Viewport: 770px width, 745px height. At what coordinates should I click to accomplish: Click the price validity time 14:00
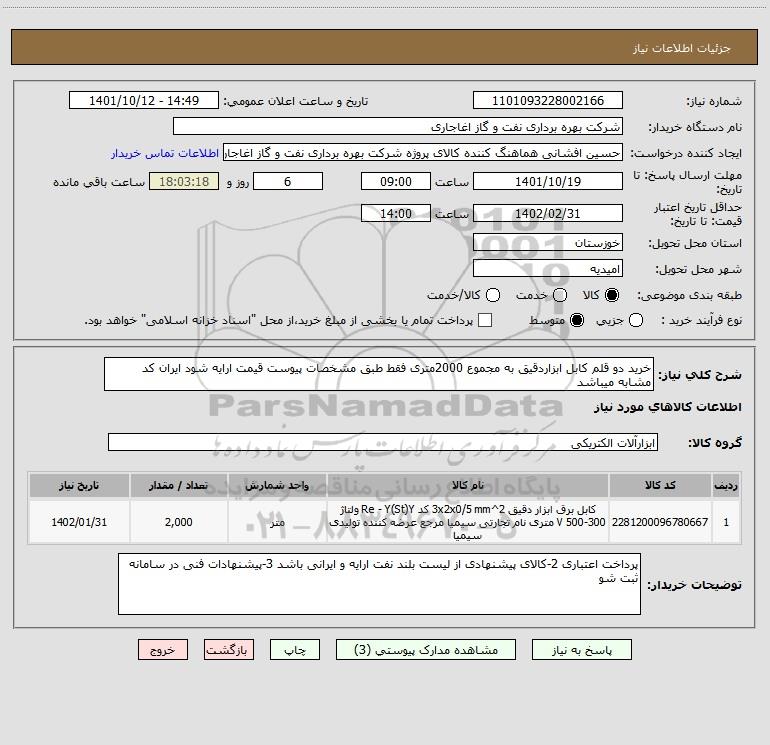coord(396,213)
